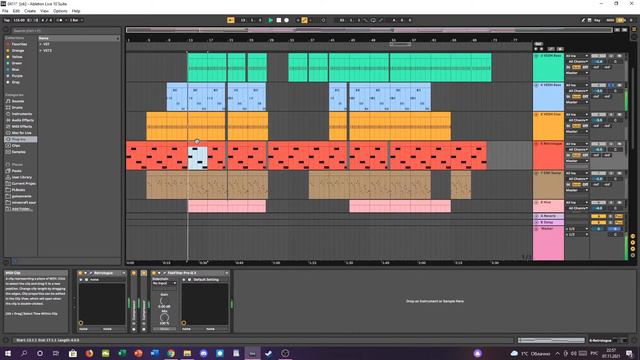Toggle the yellow Follow button in transport
The width and height of the screenshot is (640, 360).
231,20
